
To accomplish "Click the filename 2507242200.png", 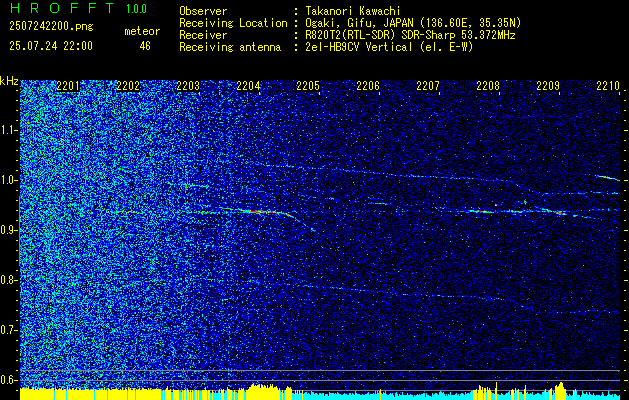I will (x=51, y=26).
